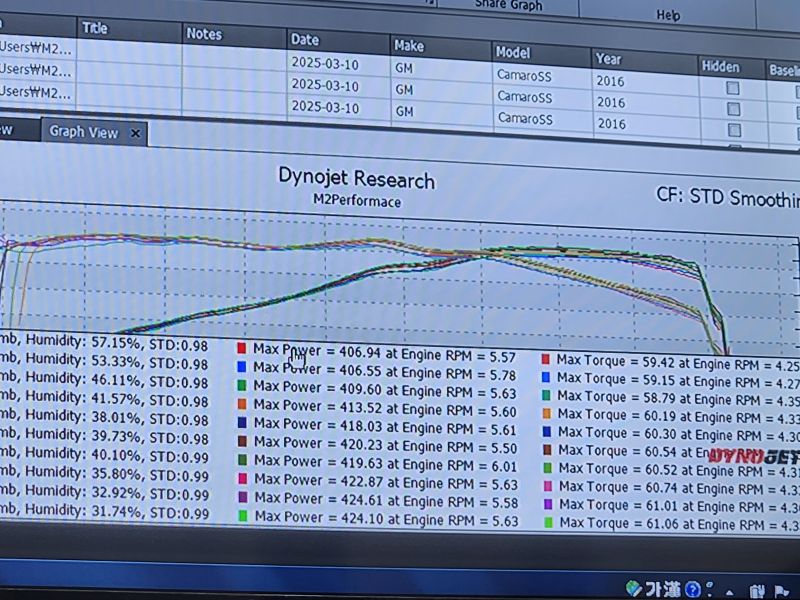The width and height of the screenshot is (800, 600).
Task: Click the purple swatch beside Max Torque 61.01
Action: tap(548, 504)
